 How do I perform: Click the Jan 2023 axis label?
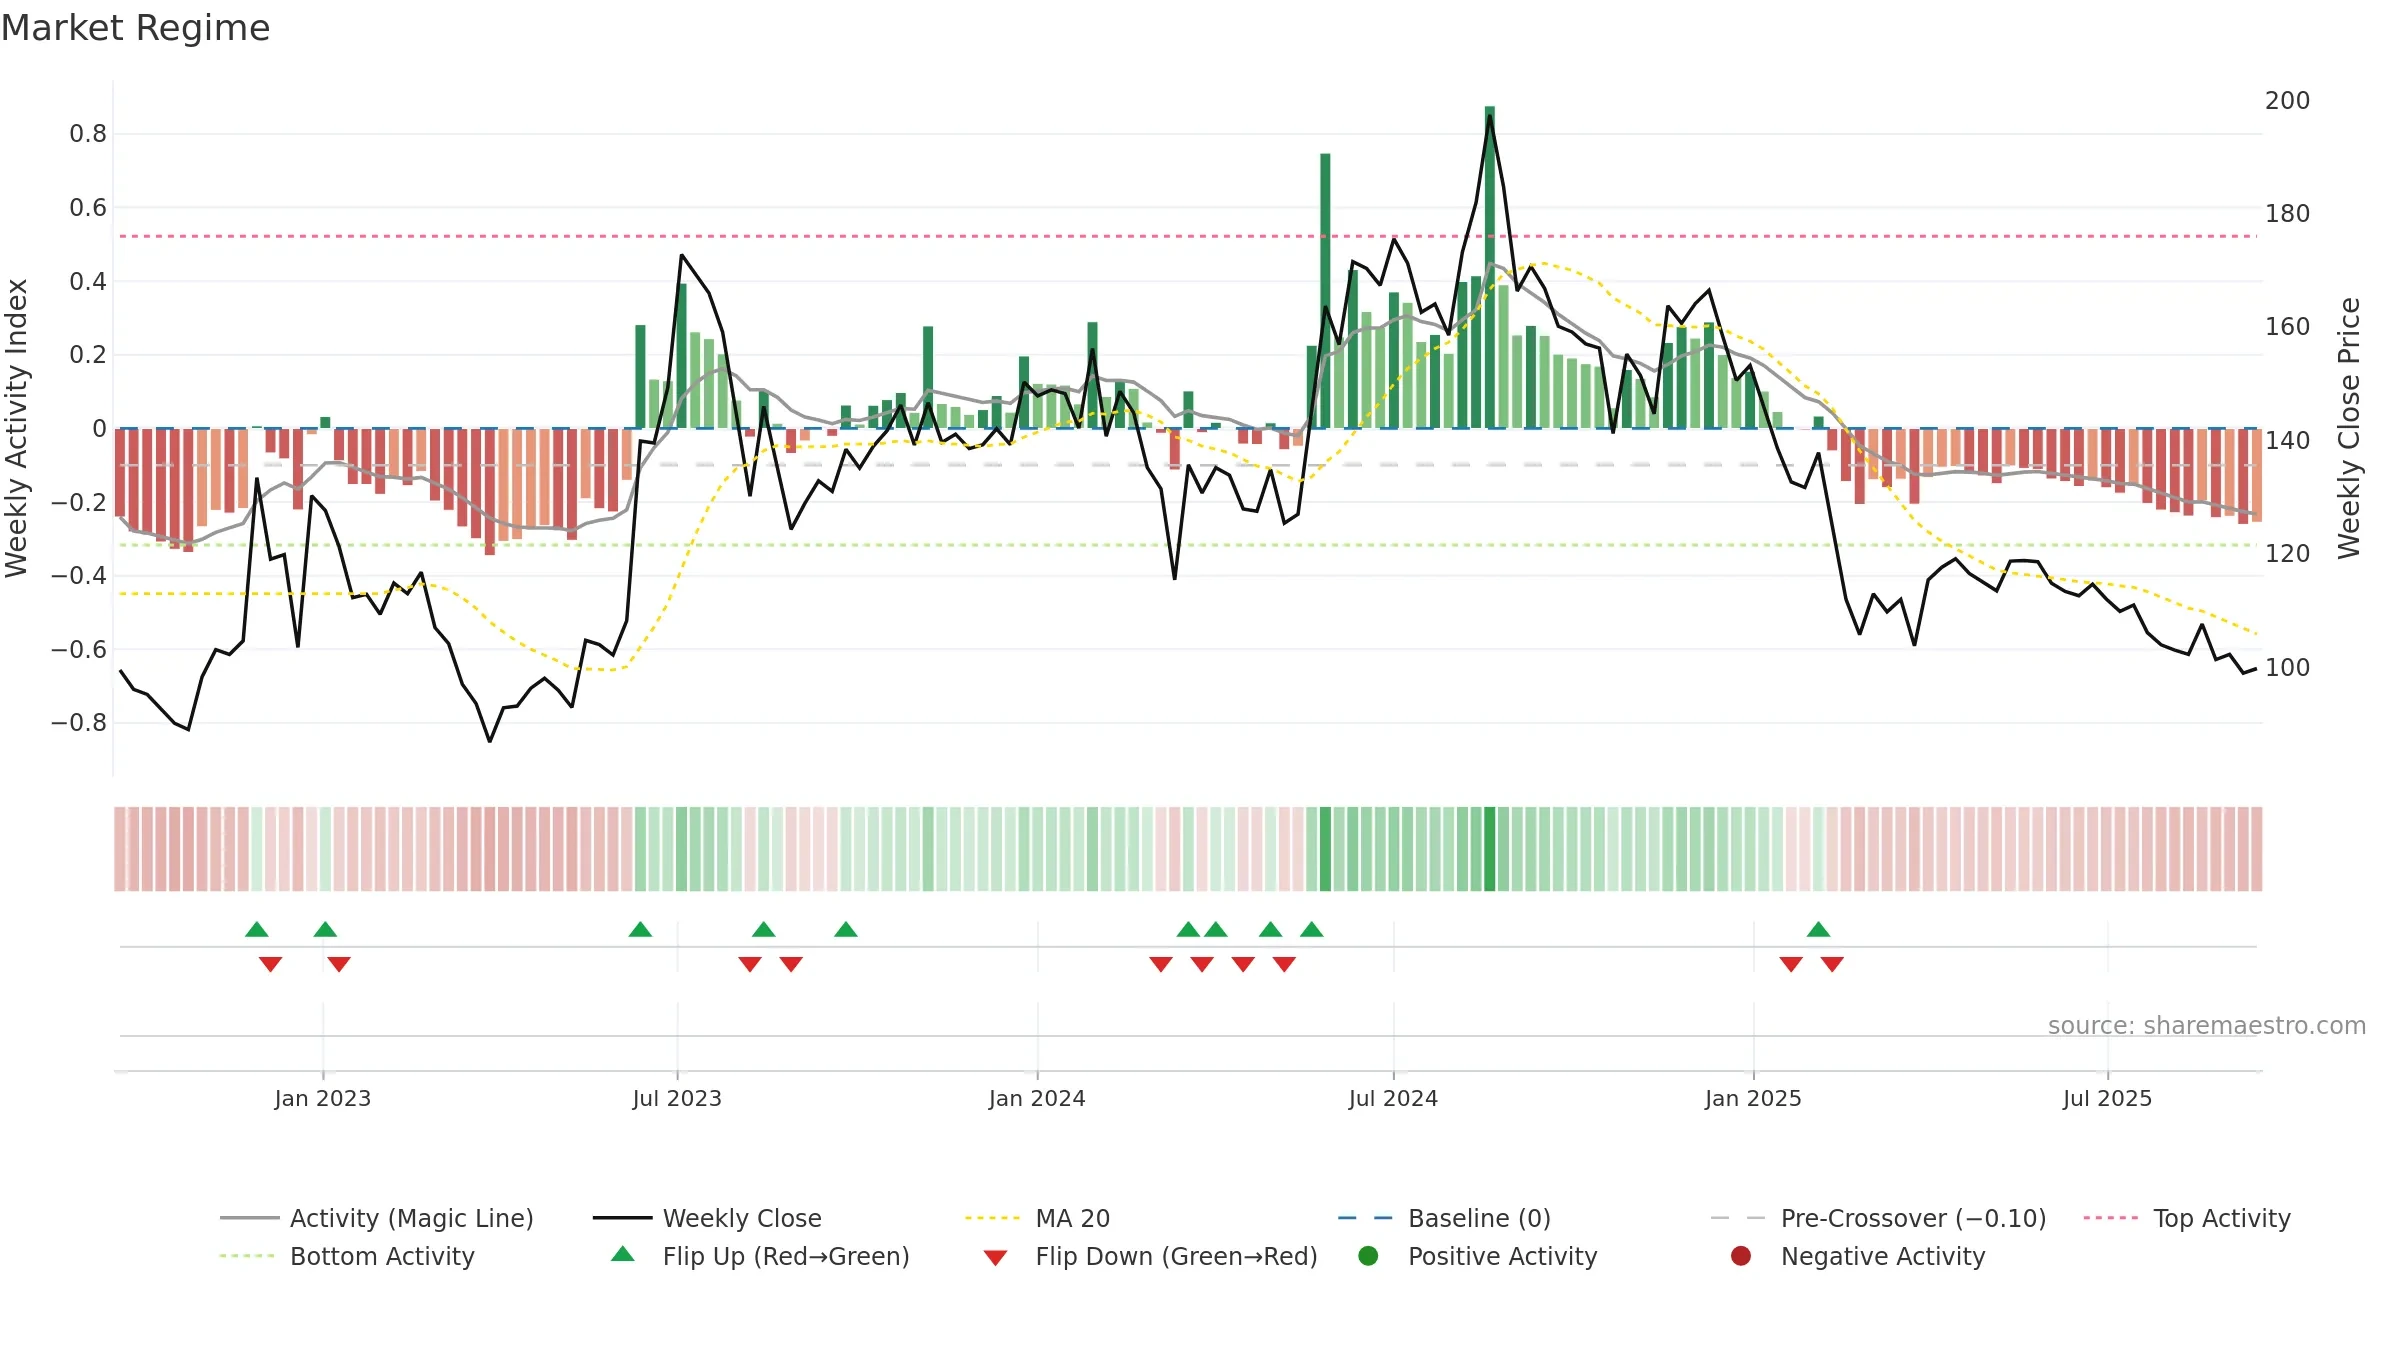pos(322,1098)
